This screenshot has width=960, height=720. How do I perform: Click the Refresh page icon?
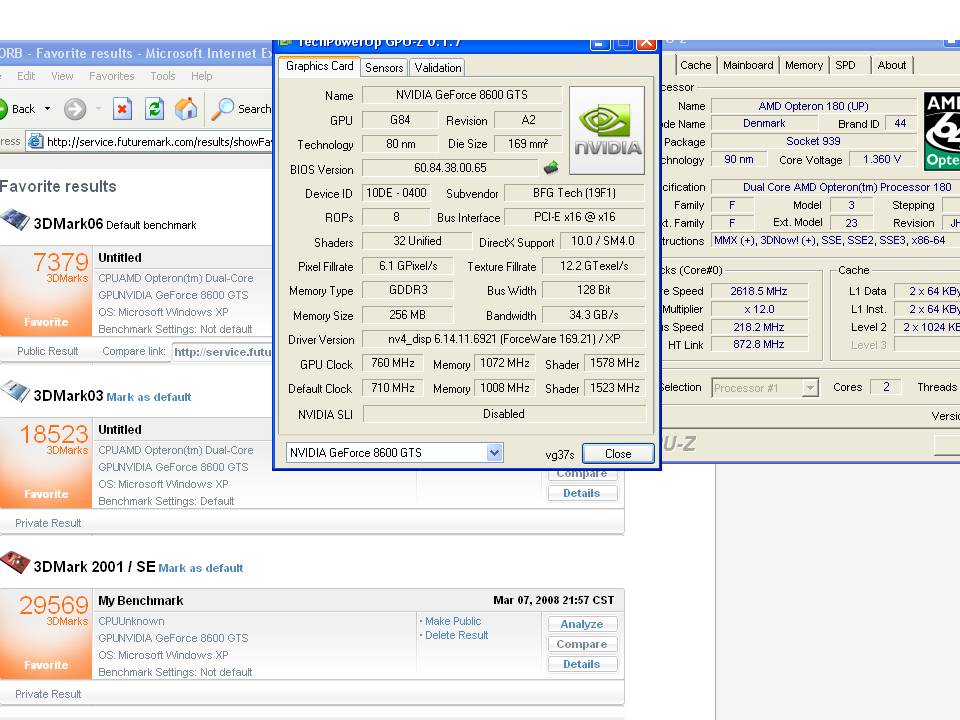(x=154, y=109)
